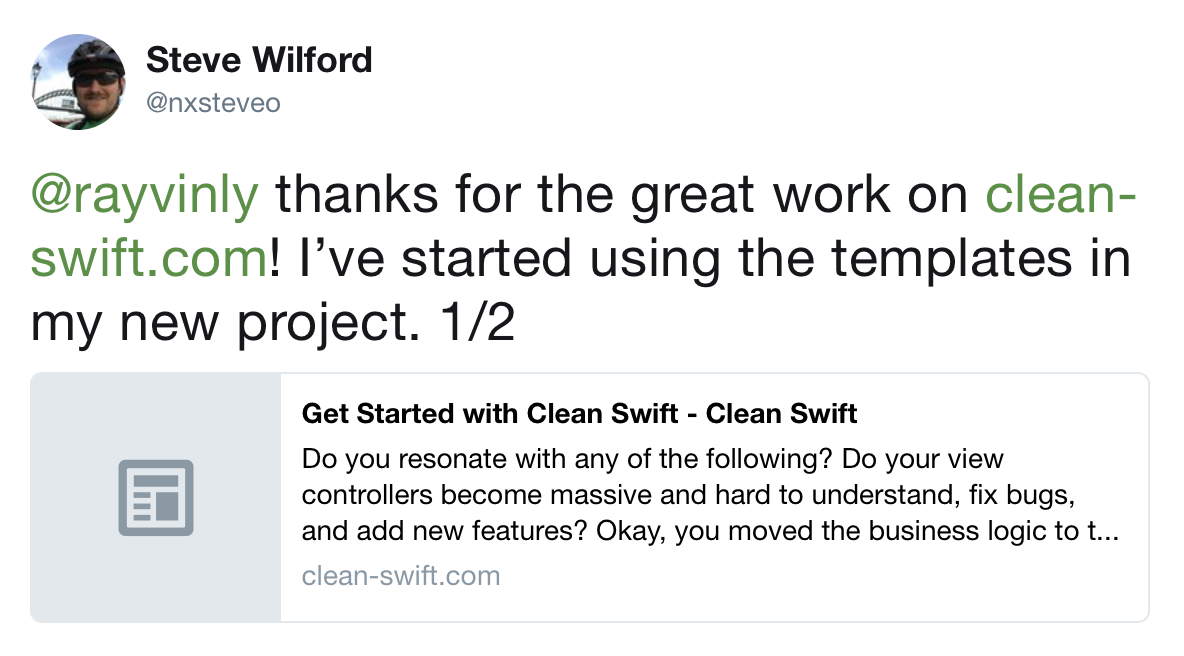Click the "thanks for the great work on" text
This screenshot has height=656, width=1184.
click(x=622, y=195)
